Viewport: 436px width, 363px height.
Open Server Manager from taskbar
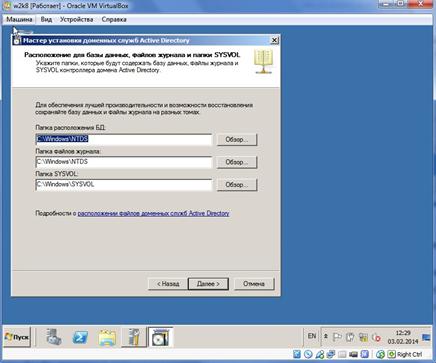[54, 337]
